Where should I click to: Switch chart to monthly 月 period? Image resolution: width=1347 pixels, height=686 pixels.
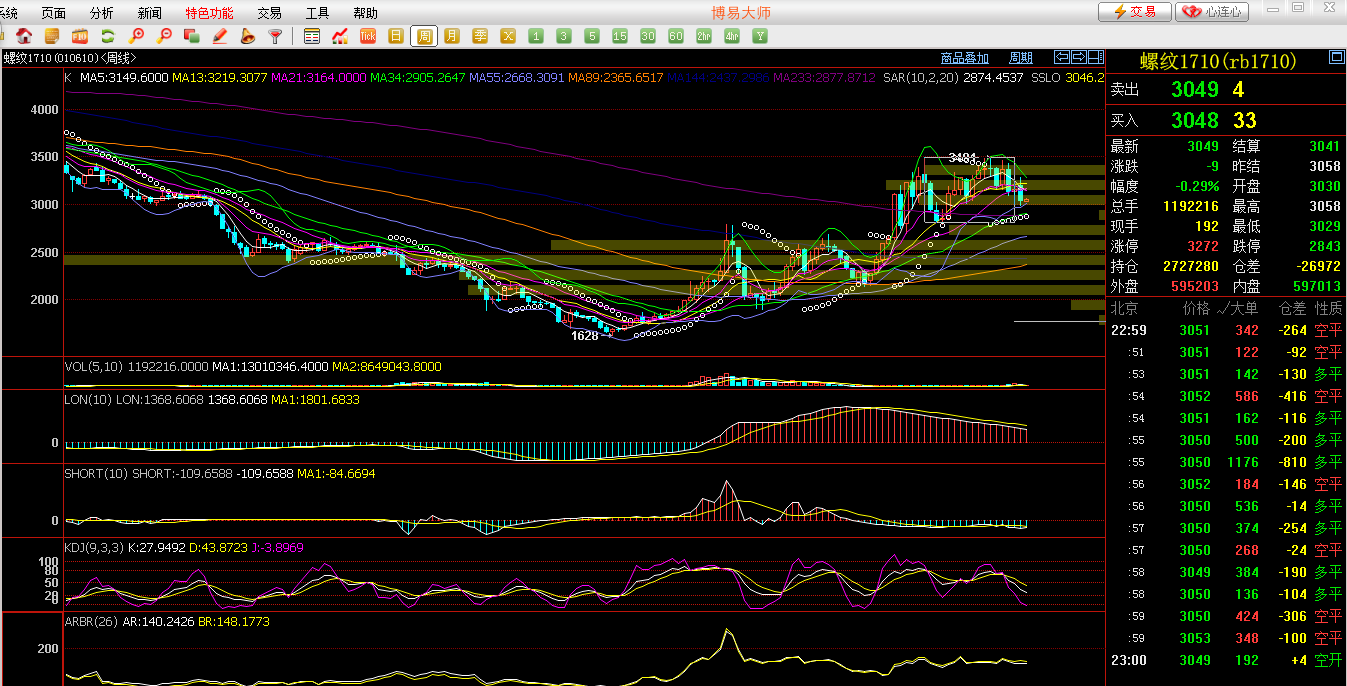(452, 36)
